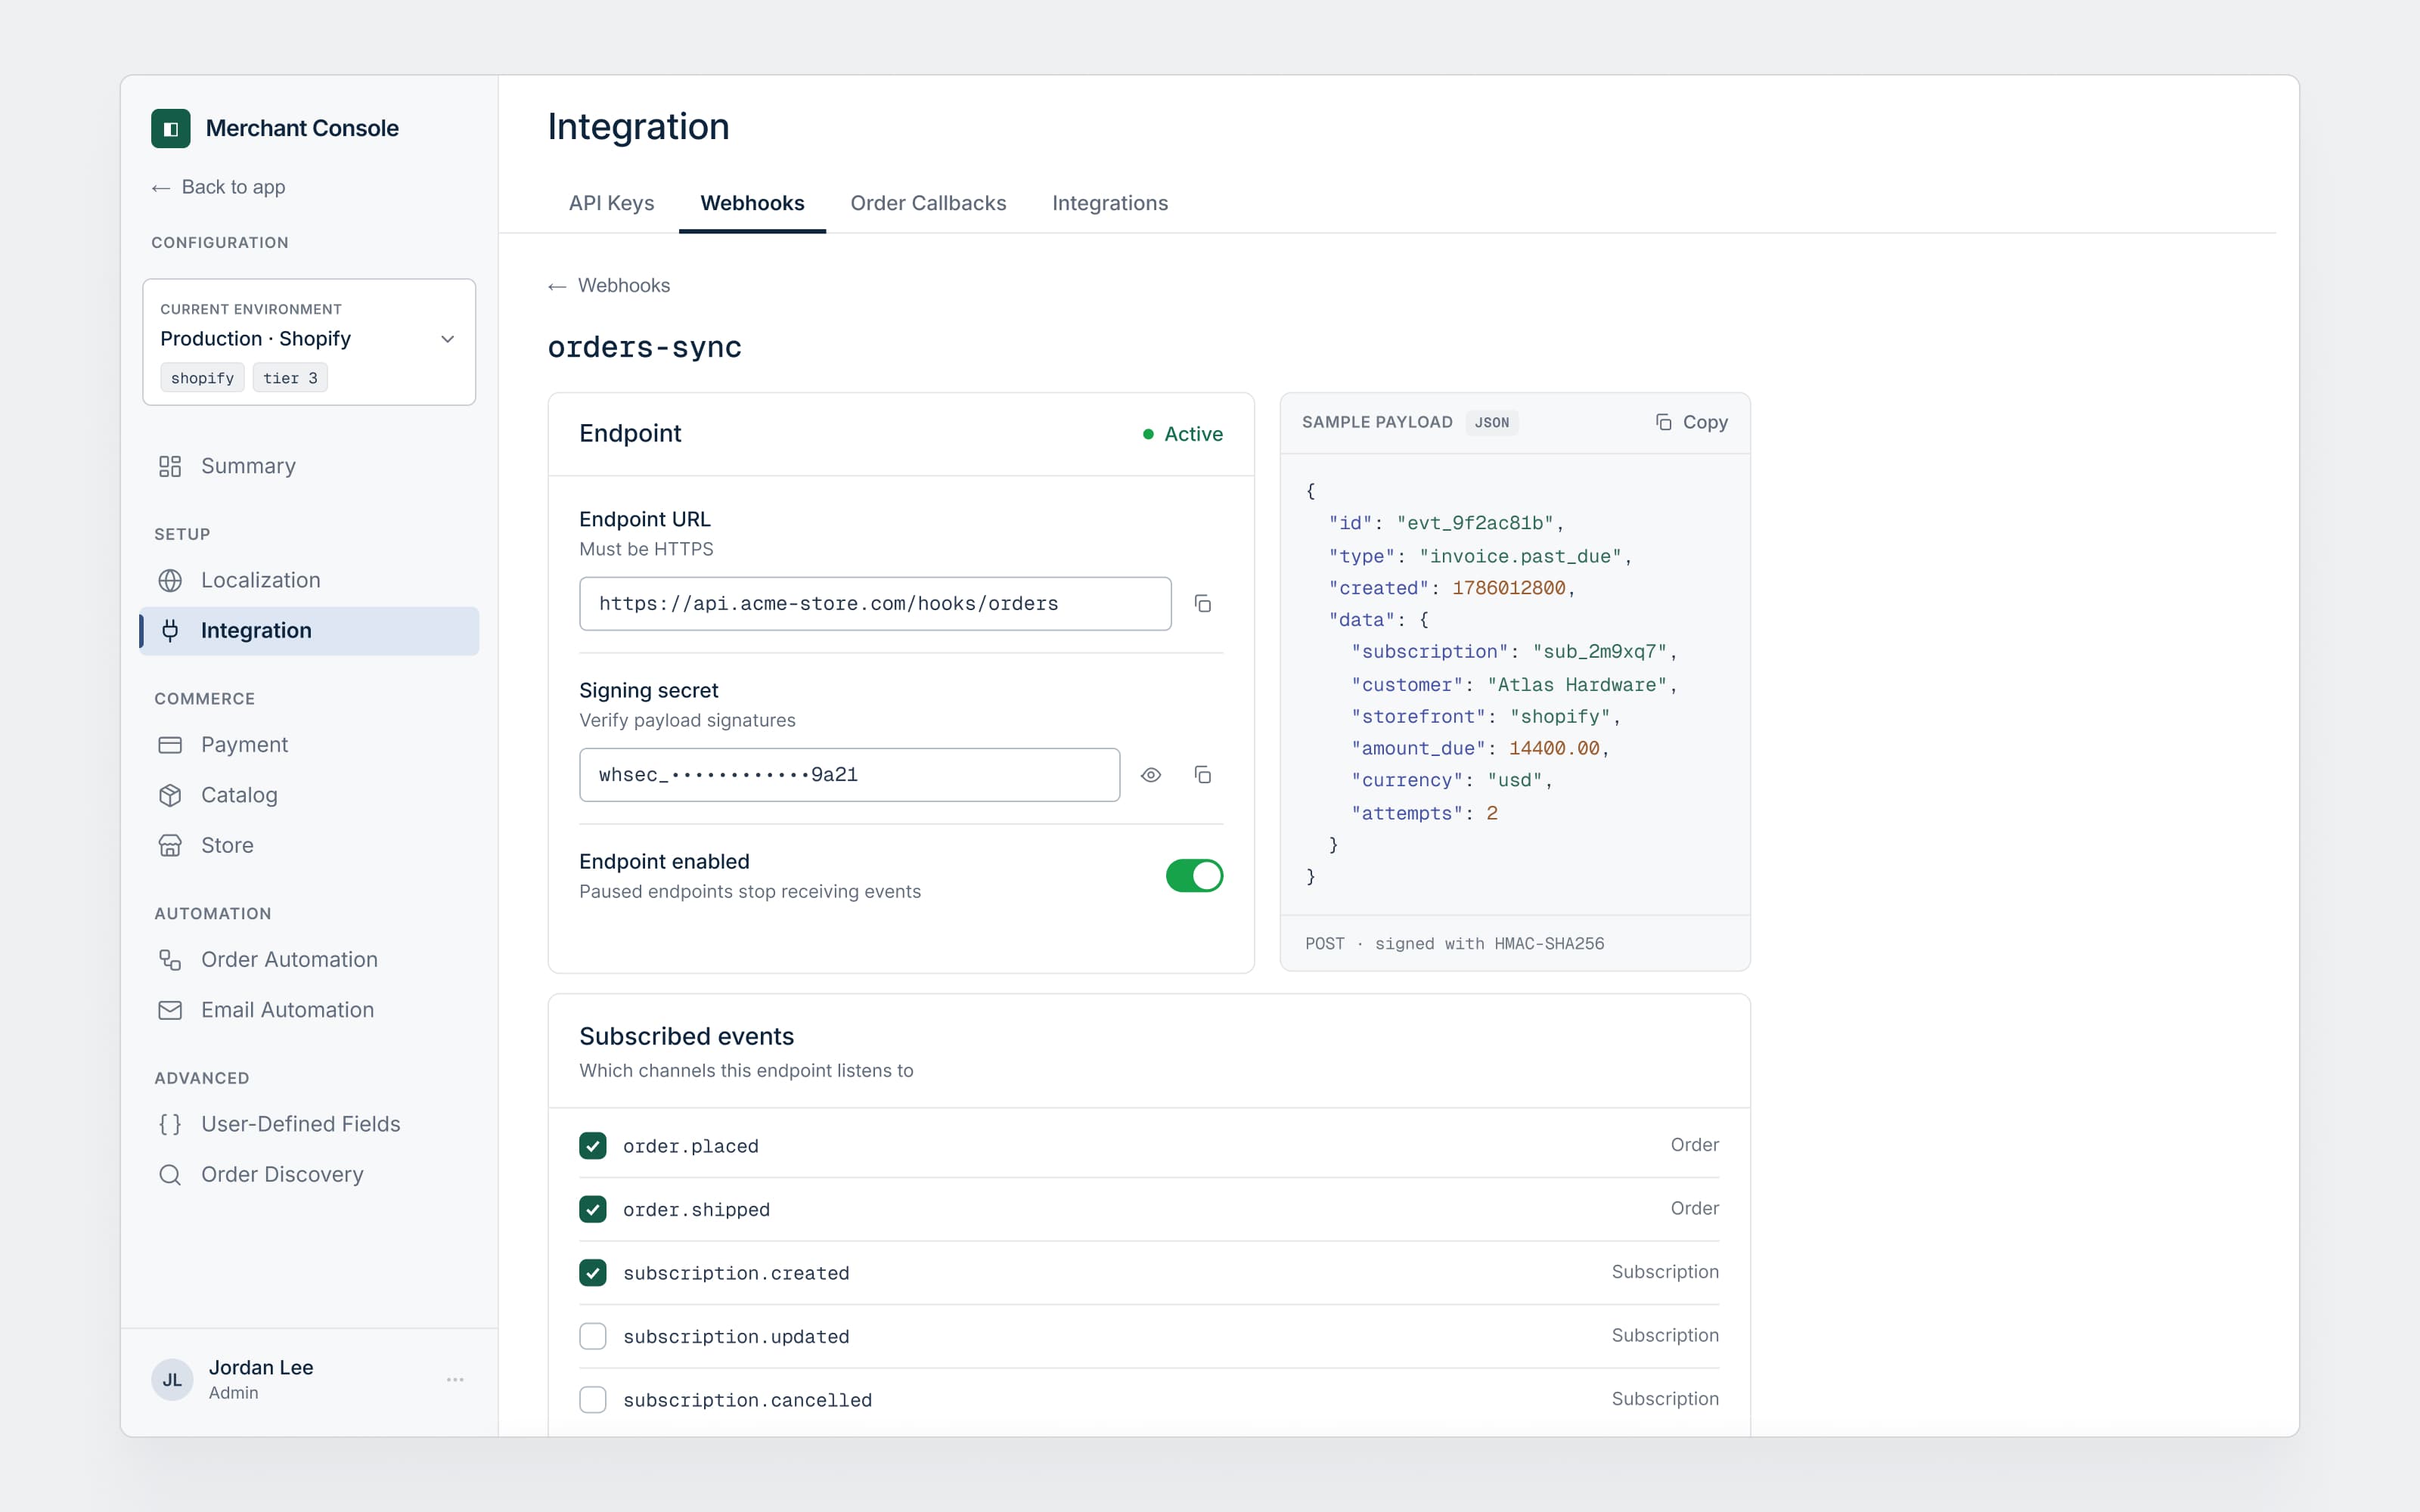Click the tier 3 environment tag

pos(290,378)
